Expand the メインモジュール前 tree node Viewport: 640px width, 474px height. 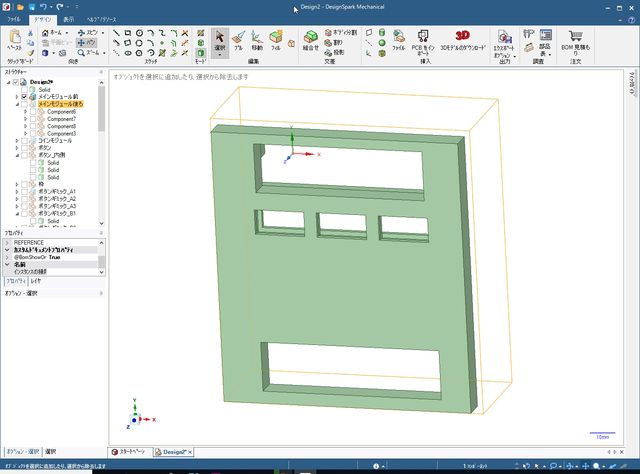(x=17, y=97)
